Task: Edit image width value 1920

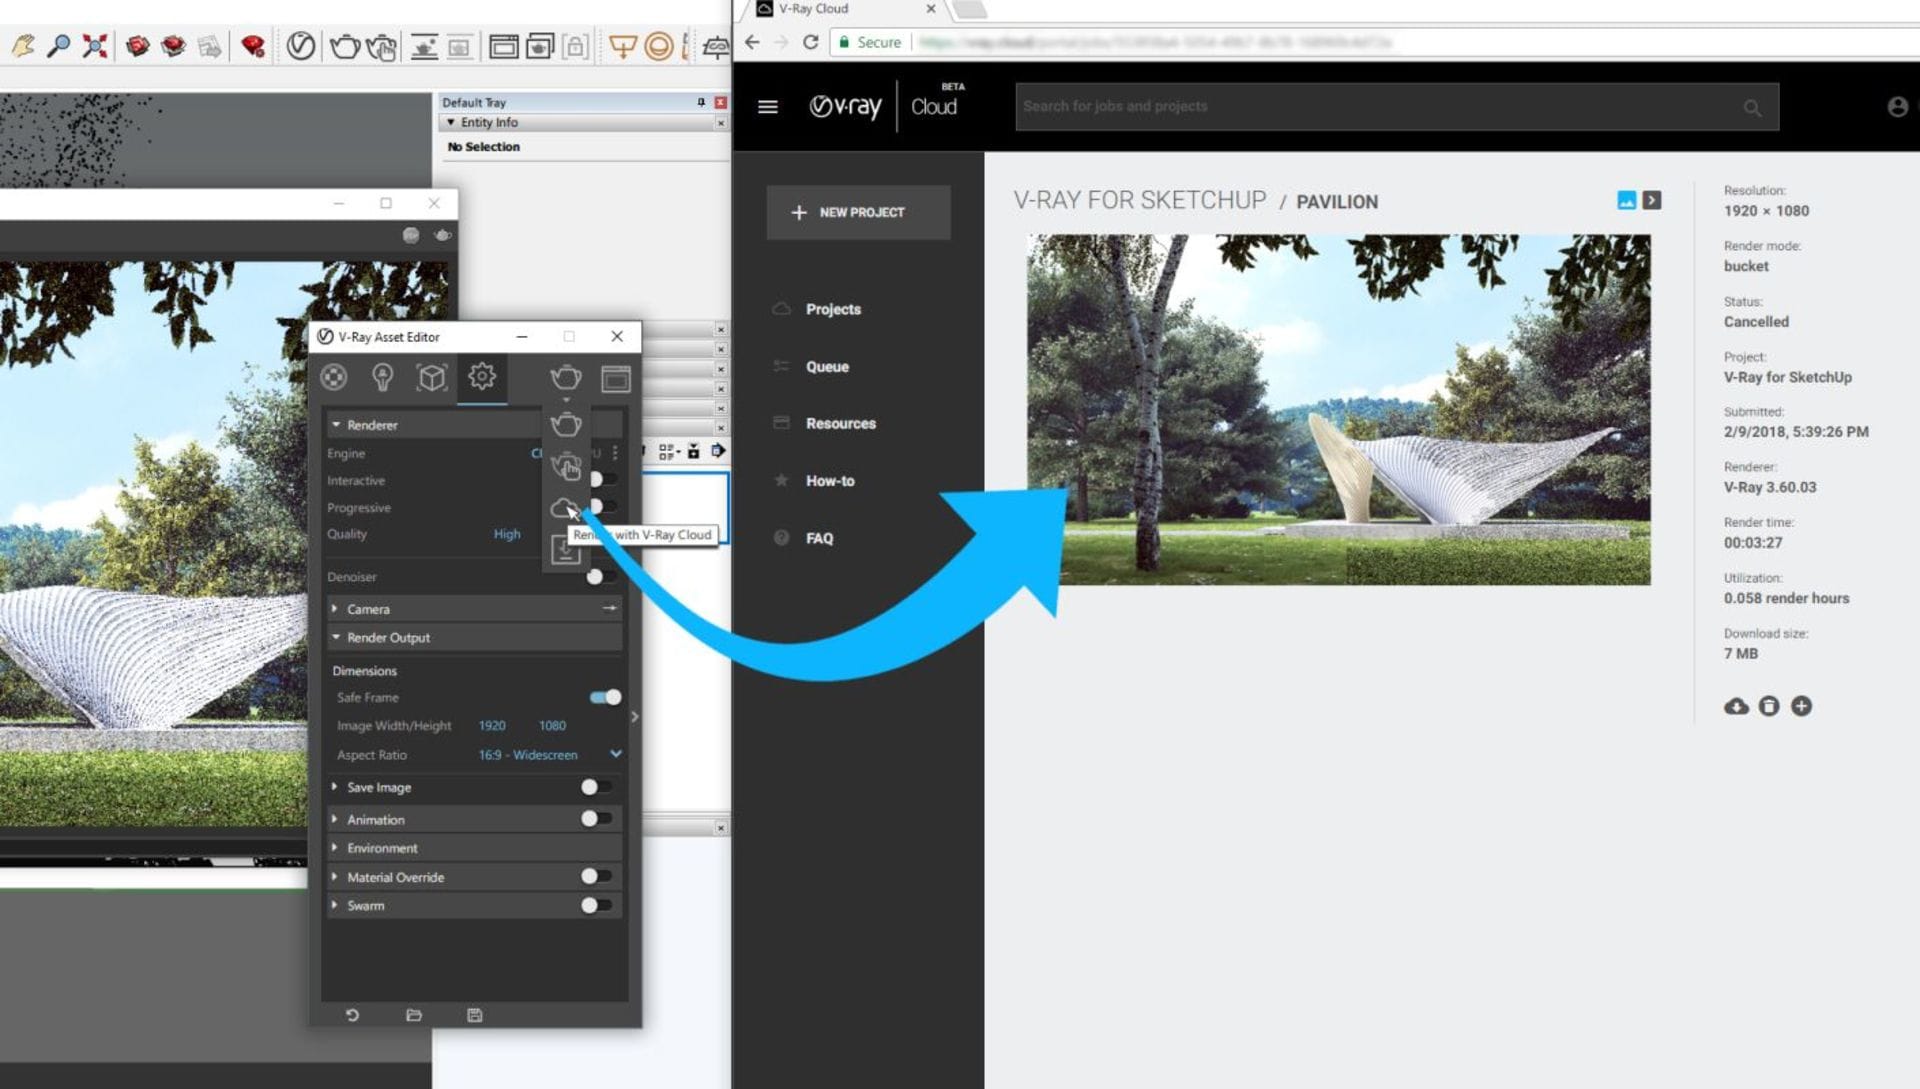Action: pyautogui.click(x=492, y=725)
